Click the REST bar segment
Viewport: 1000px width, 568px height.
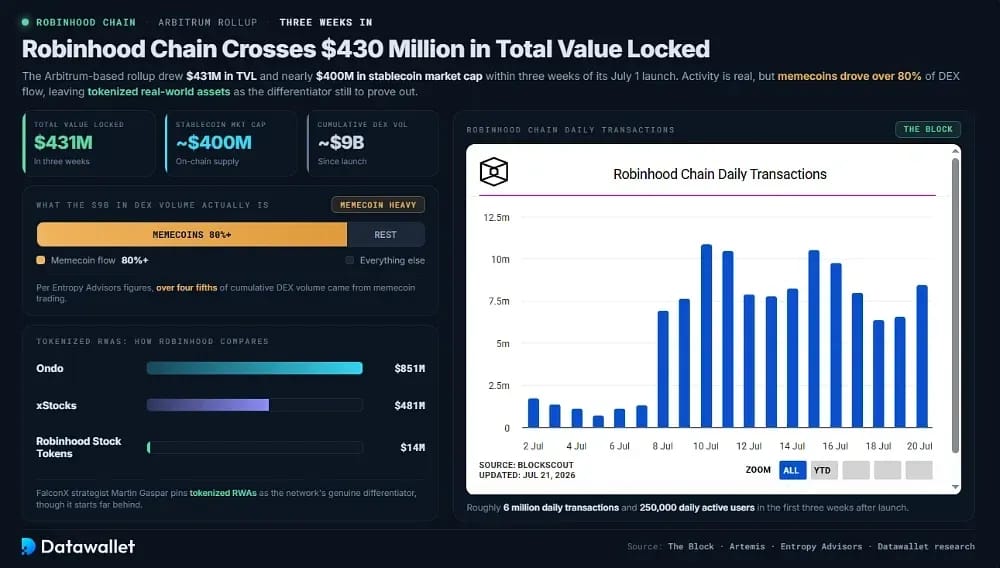tap(386, 235)
